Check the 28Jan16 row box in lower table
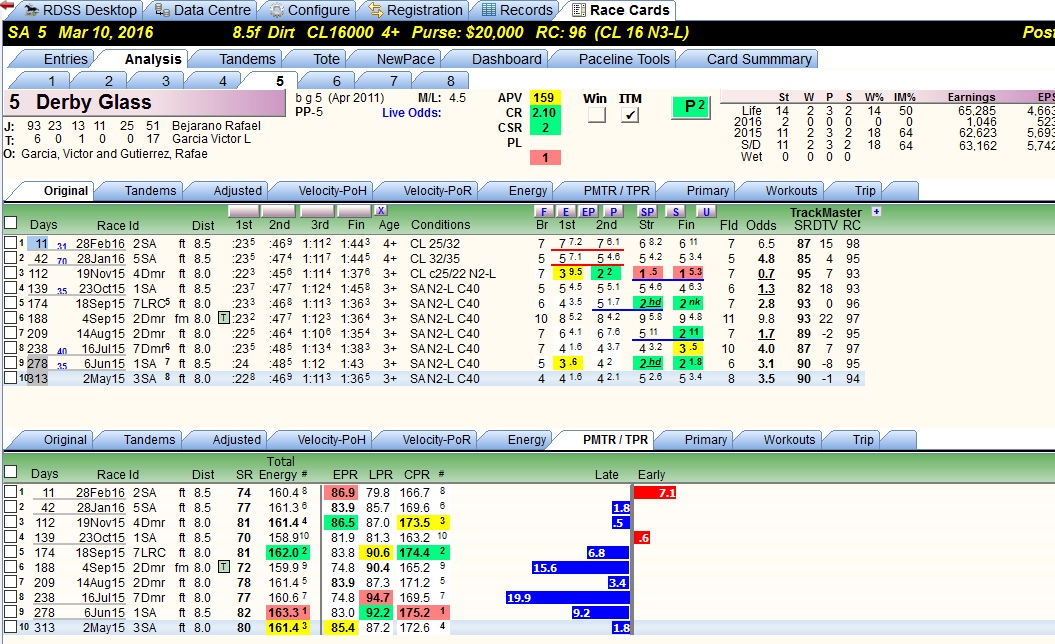Image resolution: width=1055 pixels, height=644 pixels. tap(10, 507)
